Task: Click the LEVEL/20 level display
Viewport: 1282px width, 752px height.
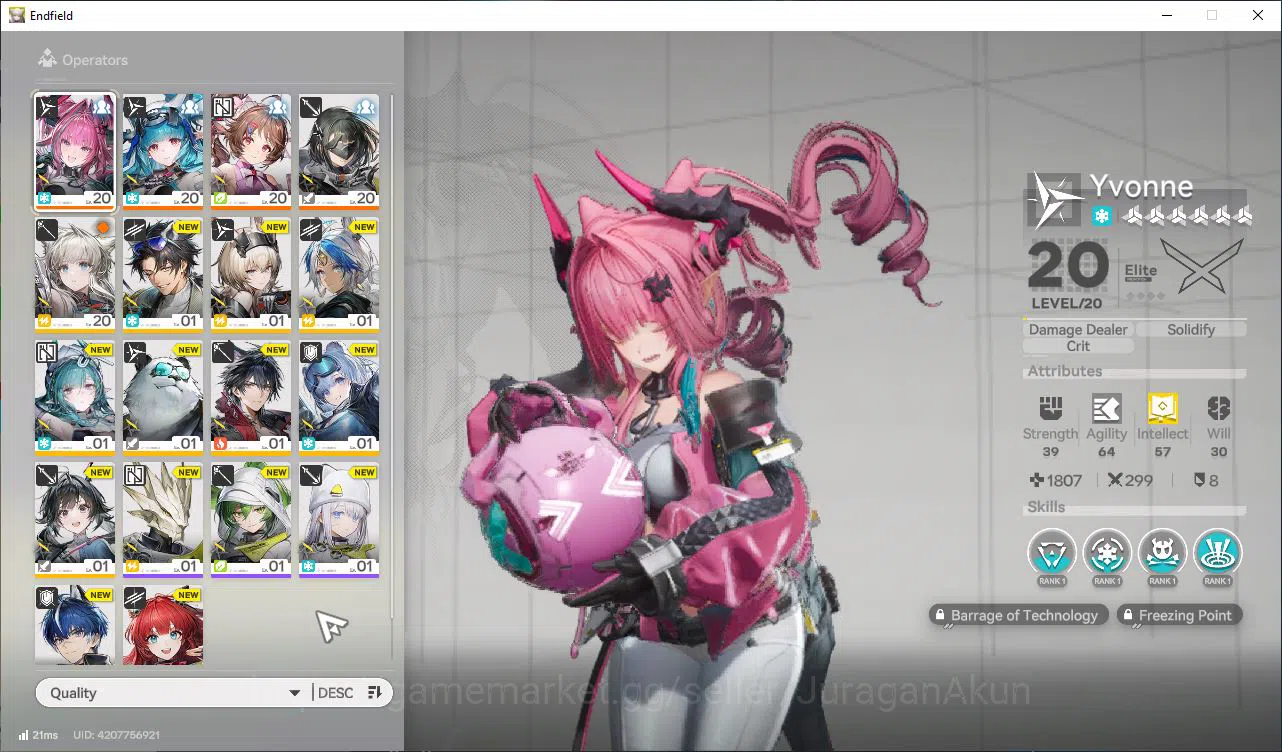Action: tap(1069, 303)
